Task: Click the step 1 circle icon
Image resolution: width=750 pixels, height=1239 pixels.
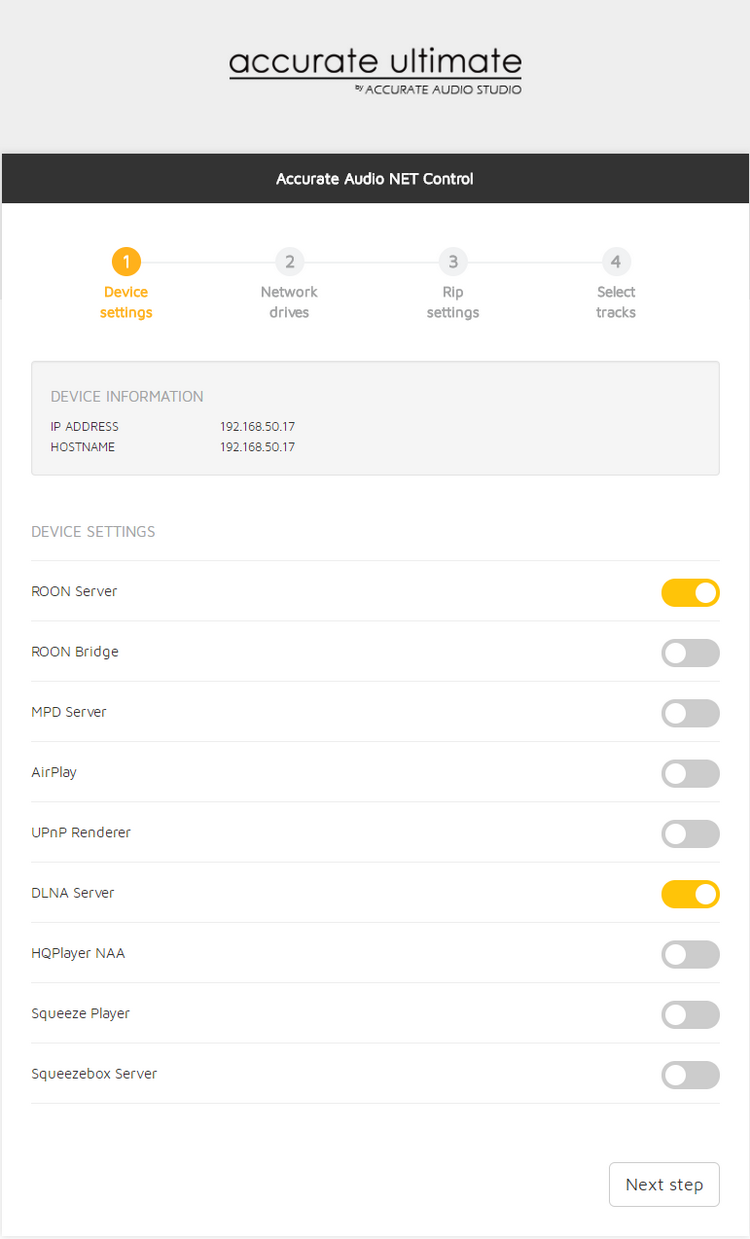Action: (126, 262)
